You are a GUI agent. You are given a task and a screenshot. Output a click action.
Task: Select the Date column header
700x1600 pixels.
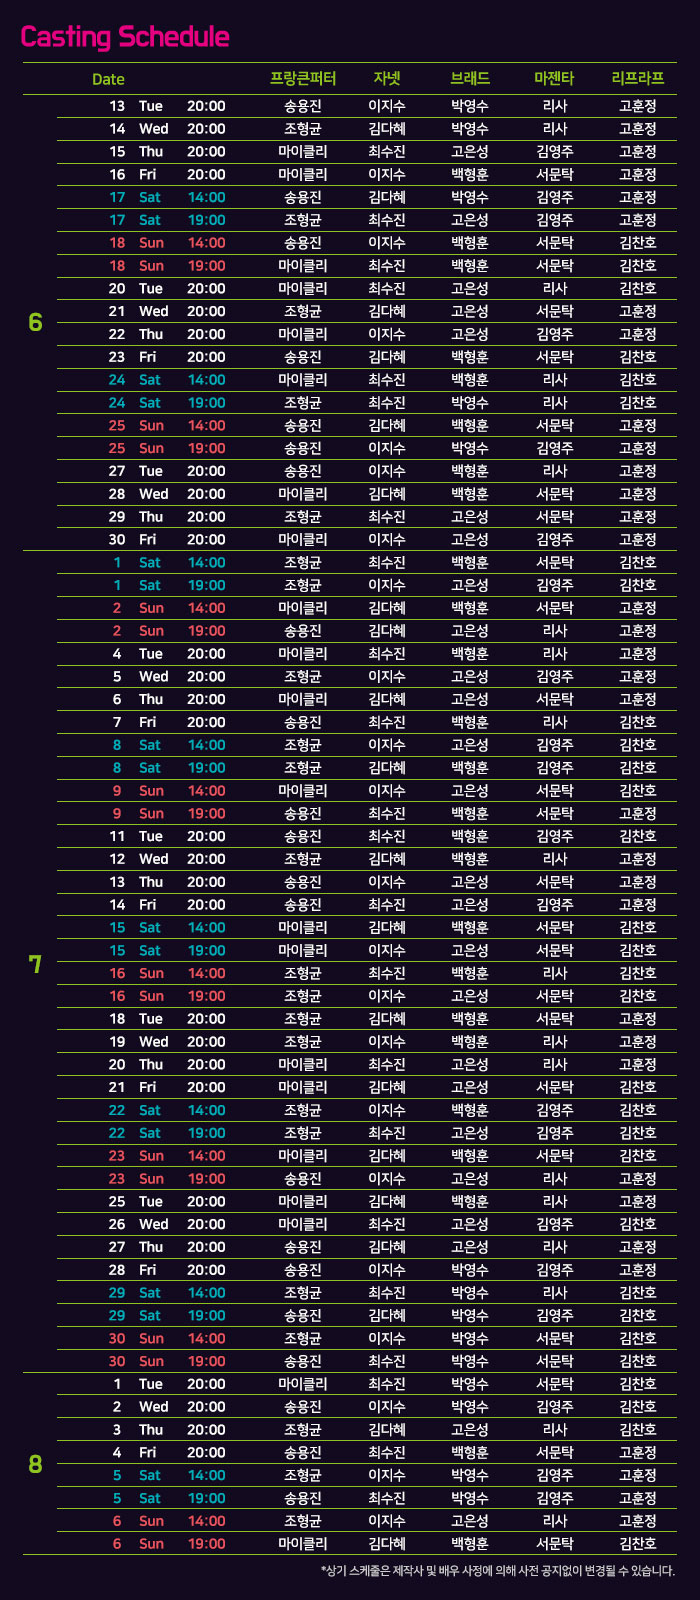click(108, 79)
